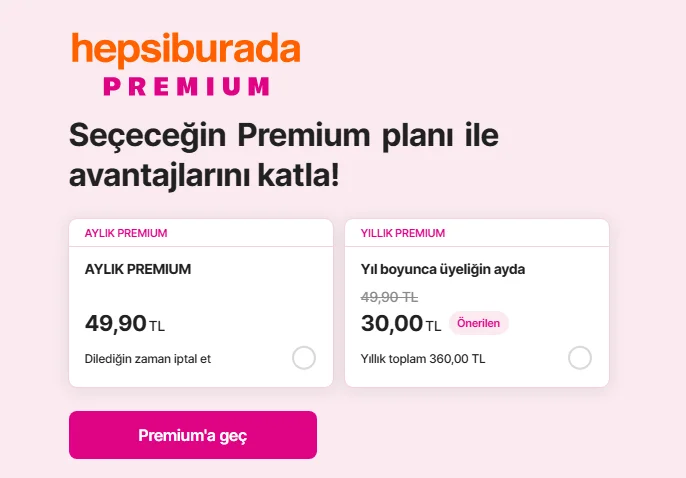Click the pink YILLIK PREMIUM card header
686x478 pixels.
pos(403,233)
